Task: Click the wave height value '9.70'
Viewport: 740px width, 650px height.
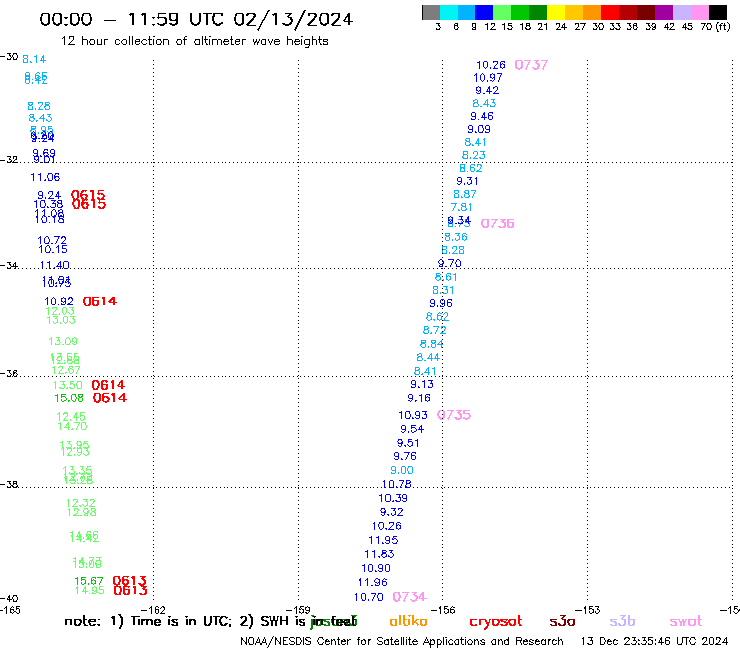Action: [450, 263]
